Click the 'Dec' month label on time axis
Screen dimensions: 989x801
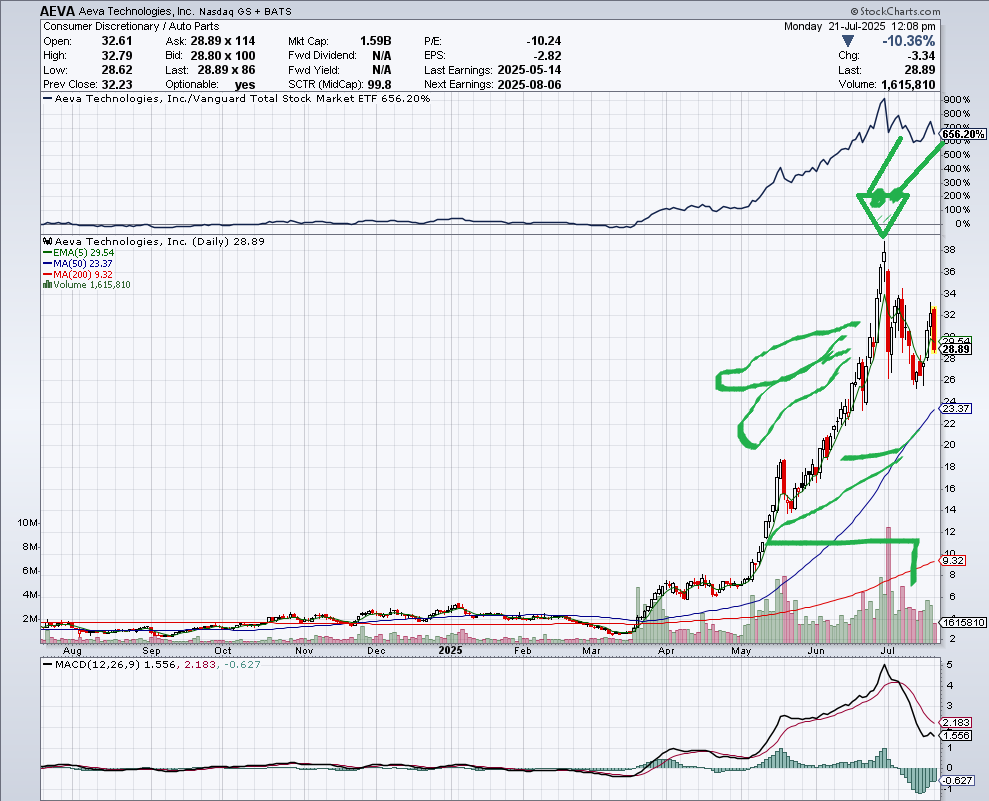377,651
